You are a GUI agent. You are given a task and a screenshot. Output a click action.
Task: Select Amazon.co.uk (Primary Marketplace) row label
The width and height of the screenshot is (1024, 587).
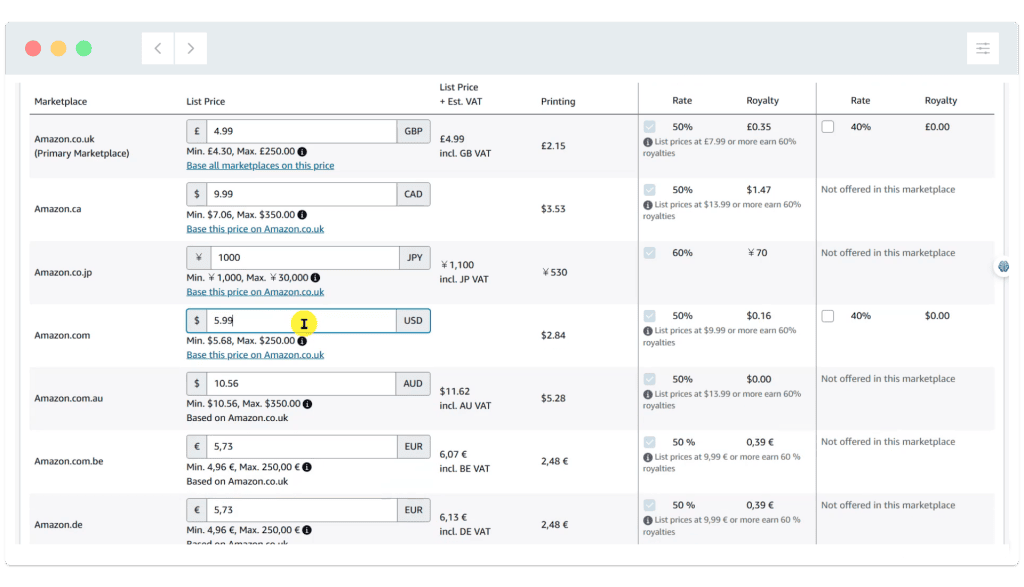click(x=82, y=146)
